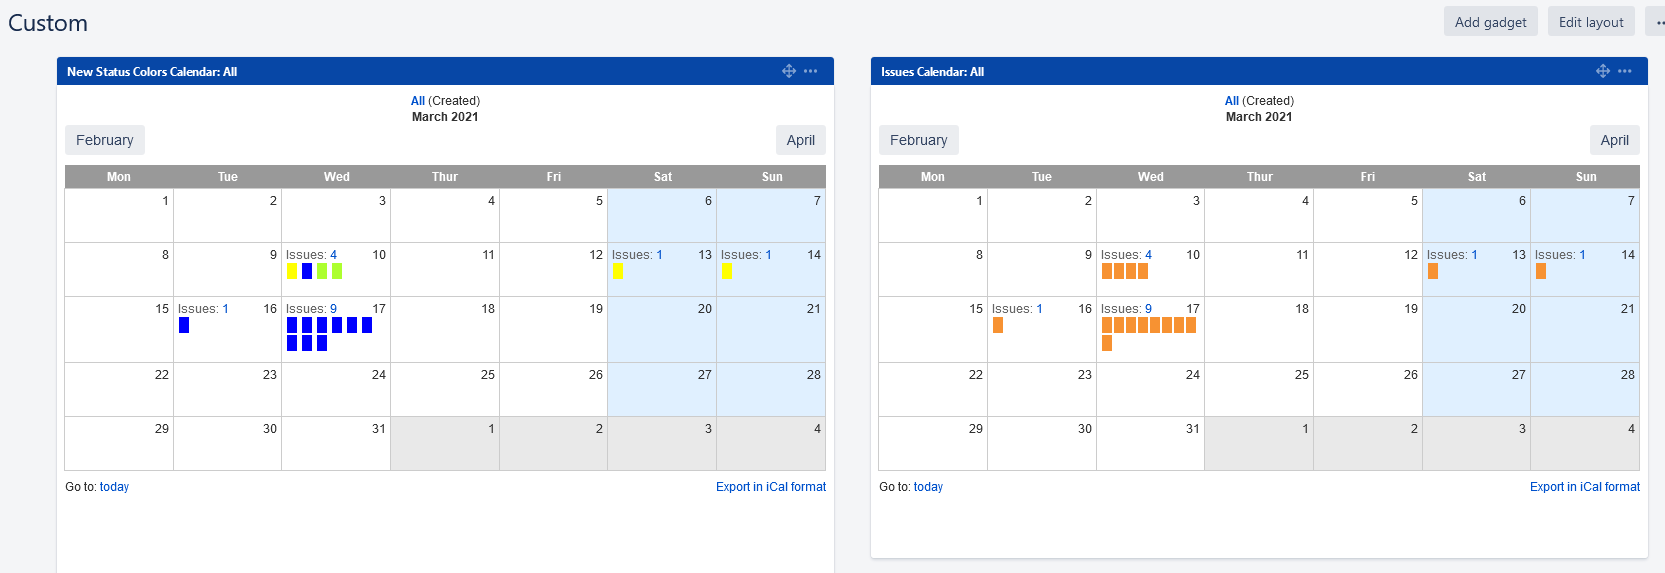Open Issues Calendar gadget ellipsis menu
1665x573 pixels.
coord(1625,71)
